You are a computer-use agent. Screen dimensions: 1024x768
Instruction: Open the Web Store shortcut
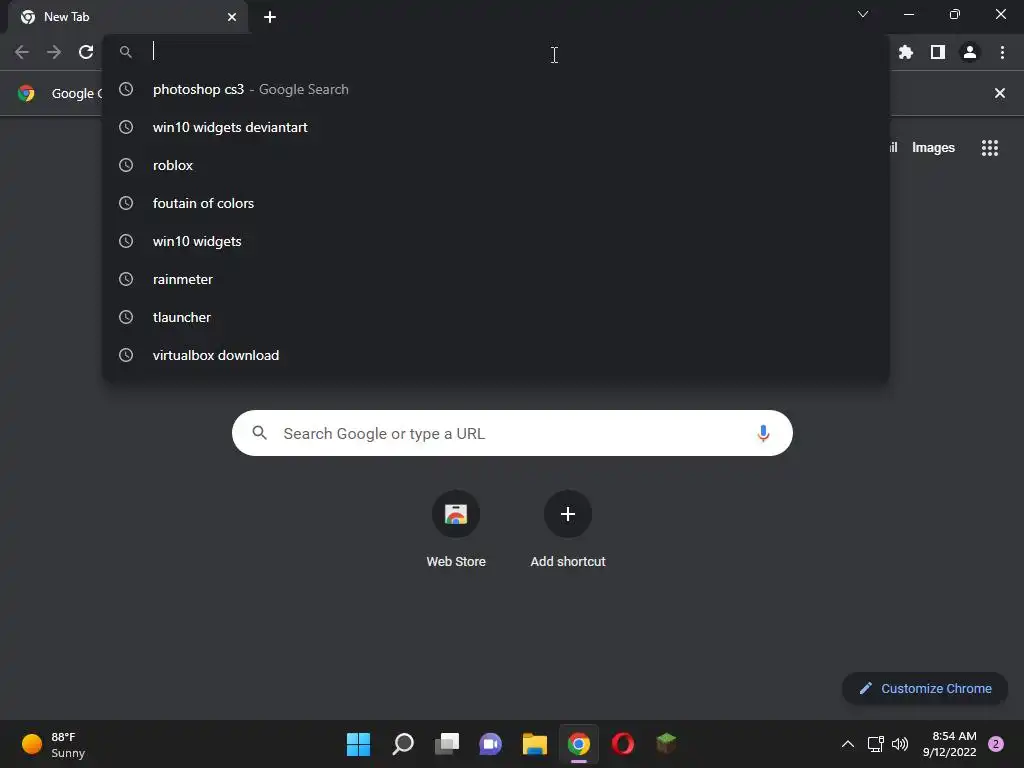(456, 529)
